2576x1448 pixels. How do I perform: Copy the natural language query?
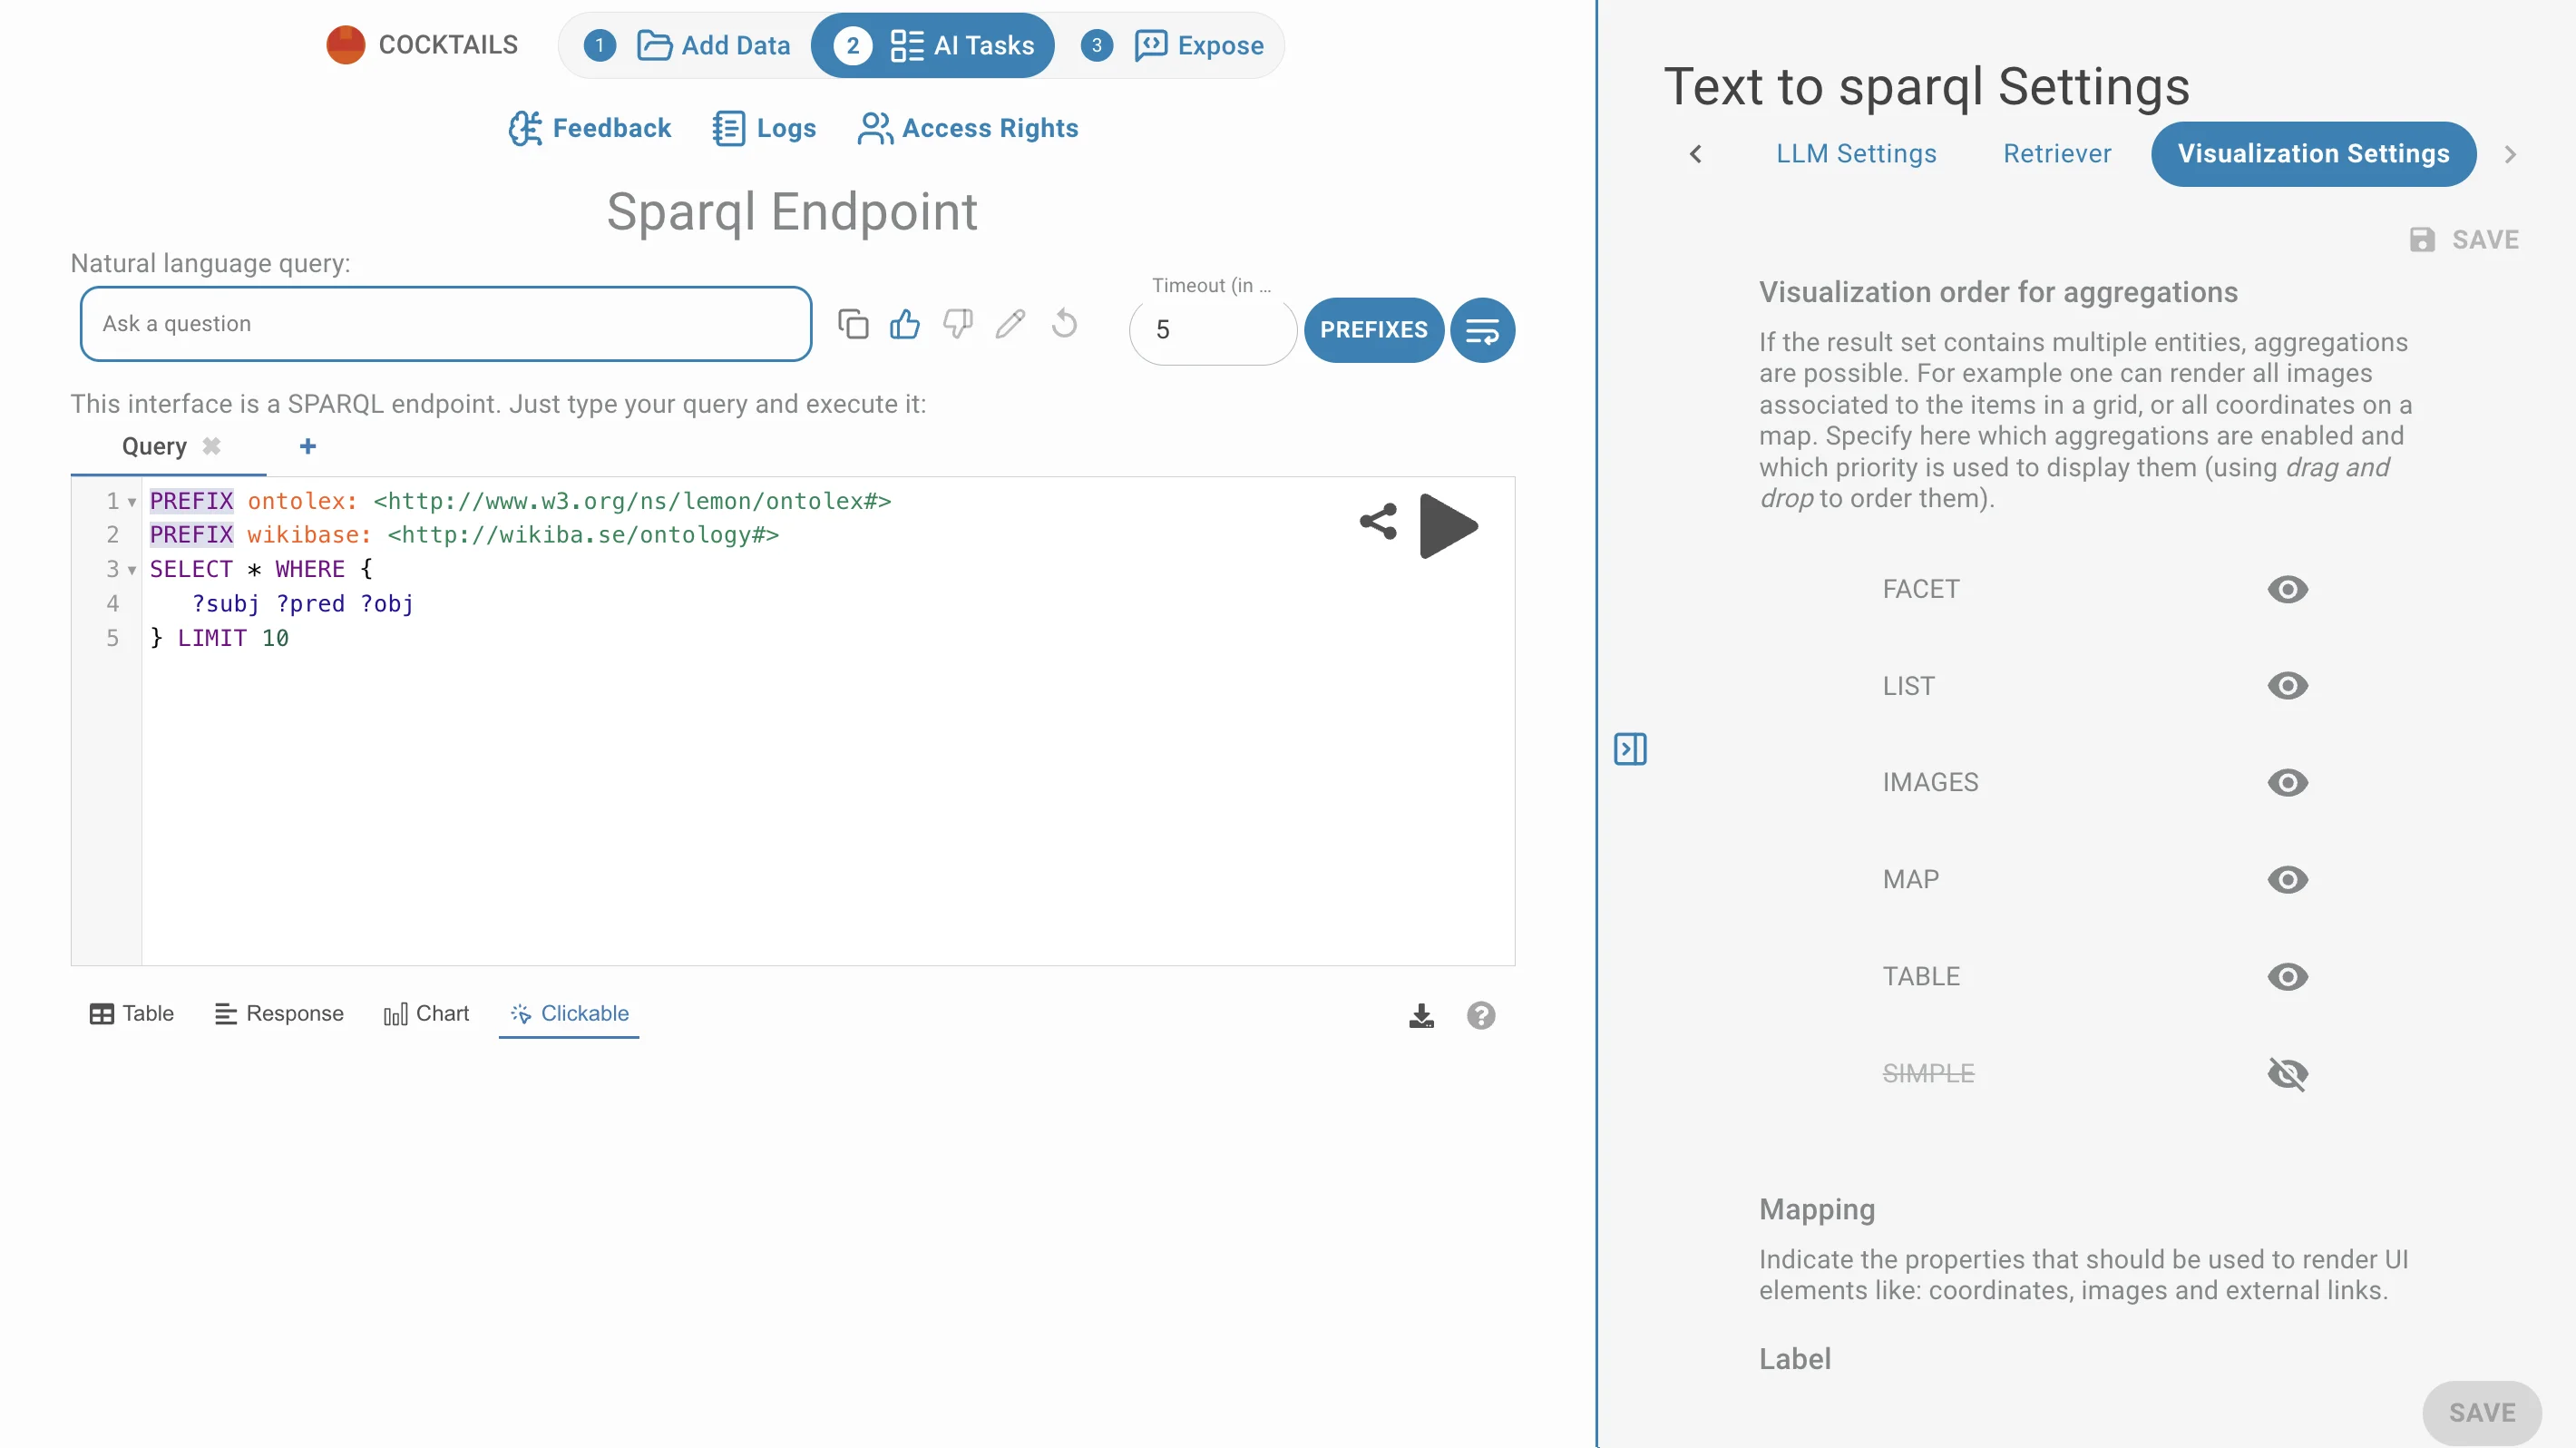coord(853,324)
